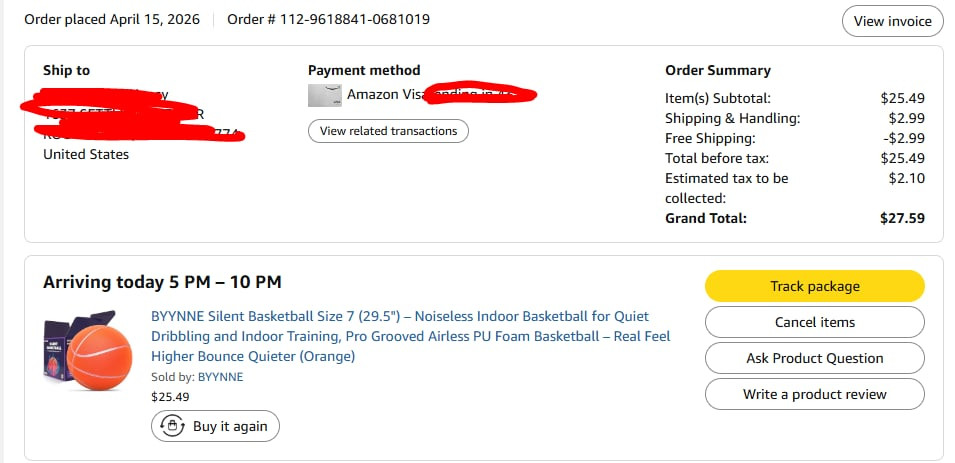Viewport: 955px width, 463px height.
Task: Click the Grand Total amount $27.59
Action: pyautogui.click(x=902, y=218)
